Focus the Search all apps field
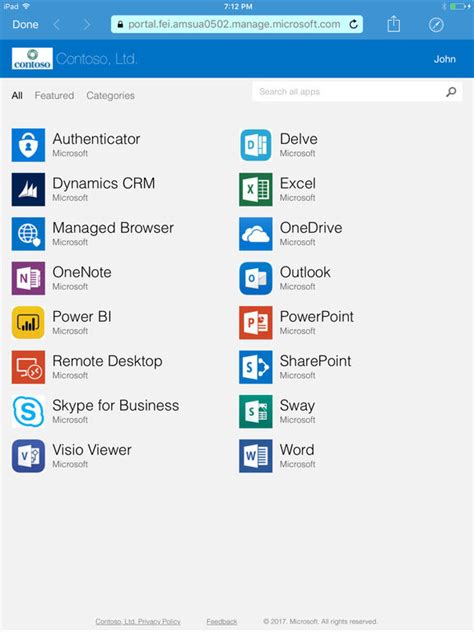This screenshot has width=474, height=632. [x=357, y=92]
